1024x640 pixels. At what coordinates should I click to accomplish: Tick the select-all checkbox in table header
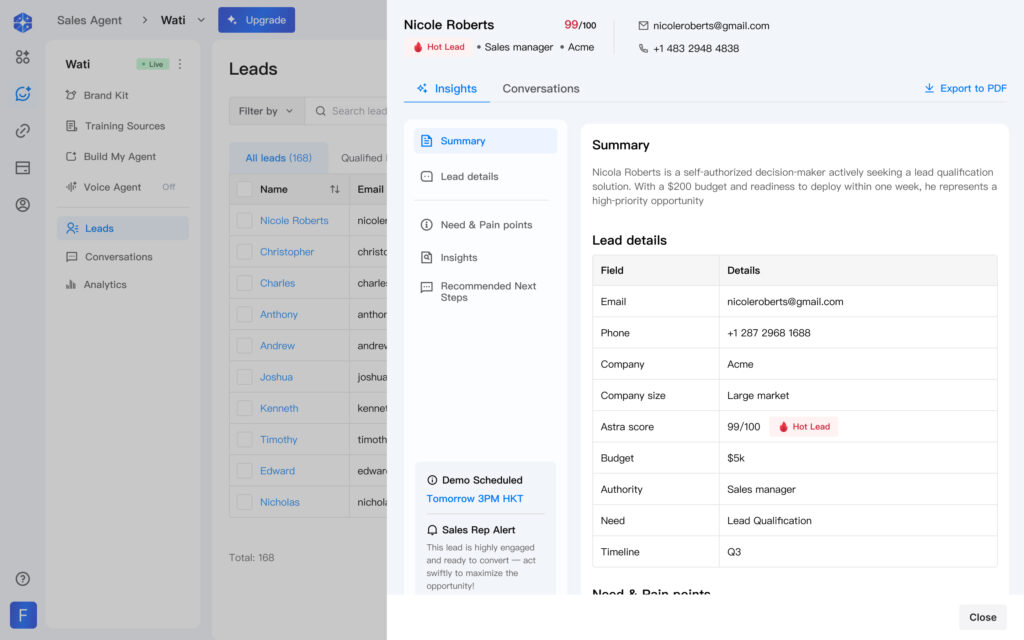[244, 189]
